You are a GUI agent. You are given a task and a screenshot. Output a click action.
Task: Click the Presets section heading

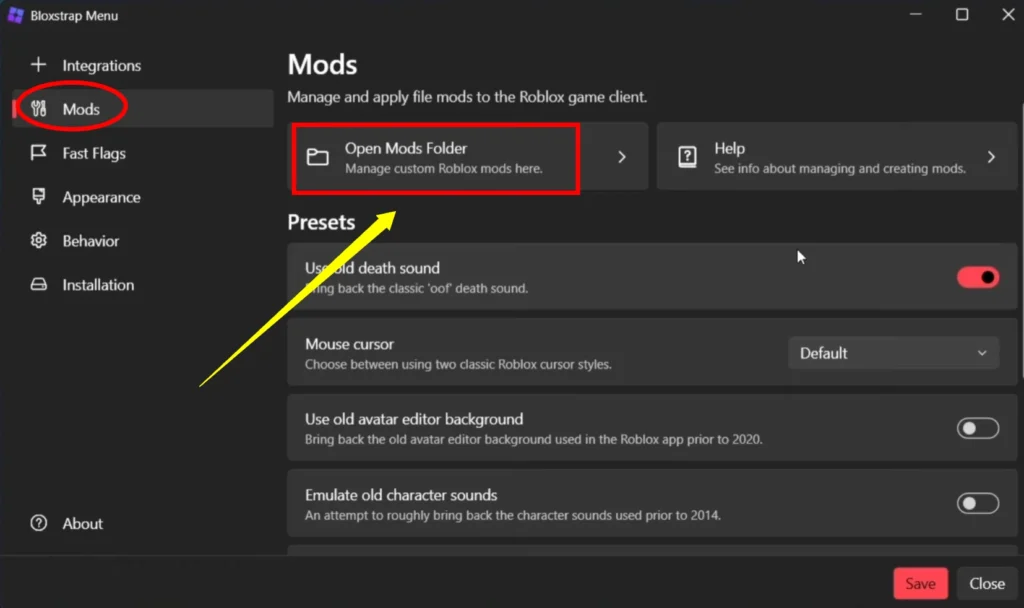321,222
